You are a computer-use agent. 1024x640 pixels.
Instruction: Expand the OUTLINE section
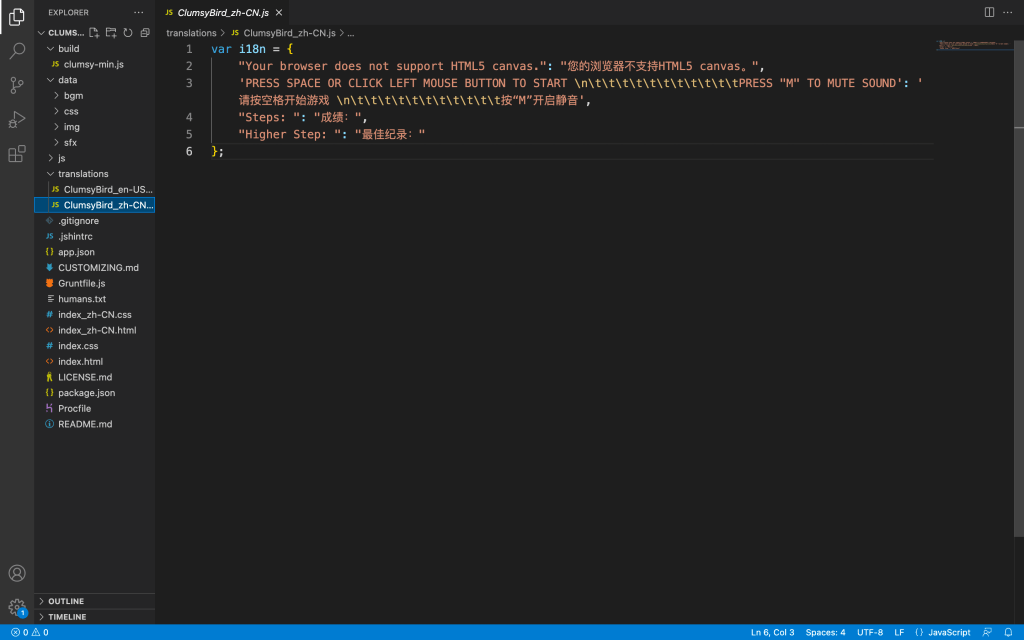click(66, 601)
